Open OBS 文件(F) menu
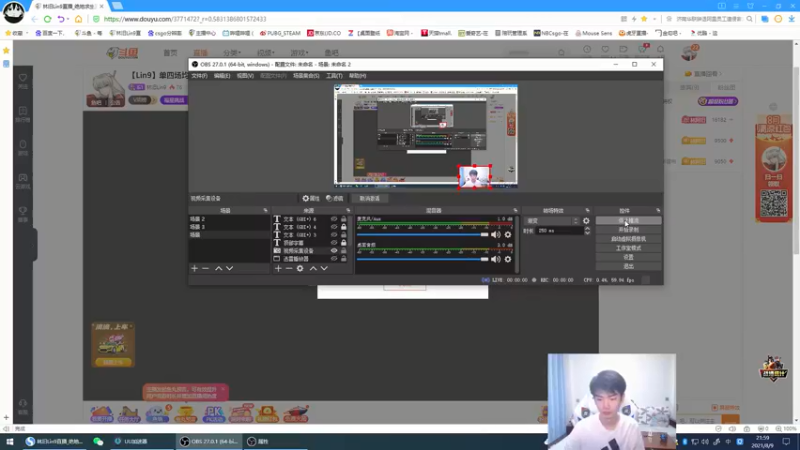Screen dimensions: 800x450 pos(199,76)
